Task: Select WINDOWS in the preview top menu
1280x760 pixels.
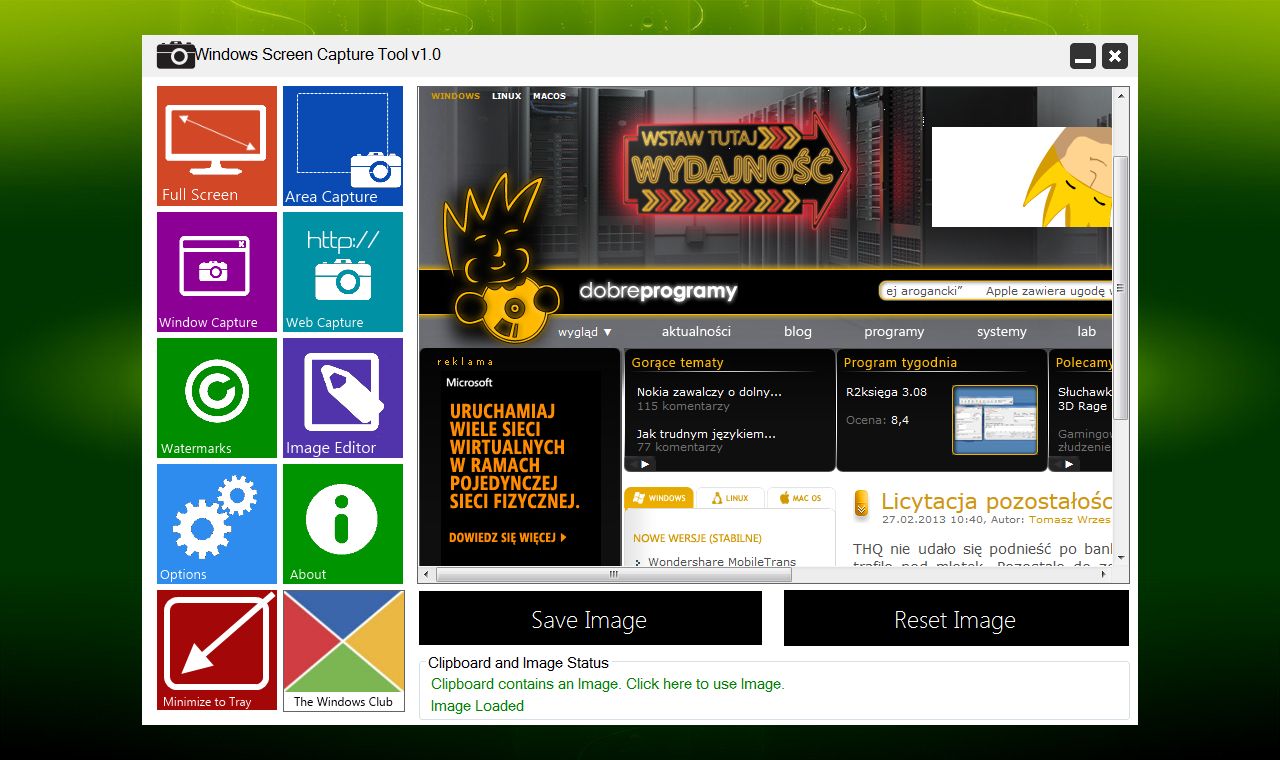Action: tap(456, 96)
